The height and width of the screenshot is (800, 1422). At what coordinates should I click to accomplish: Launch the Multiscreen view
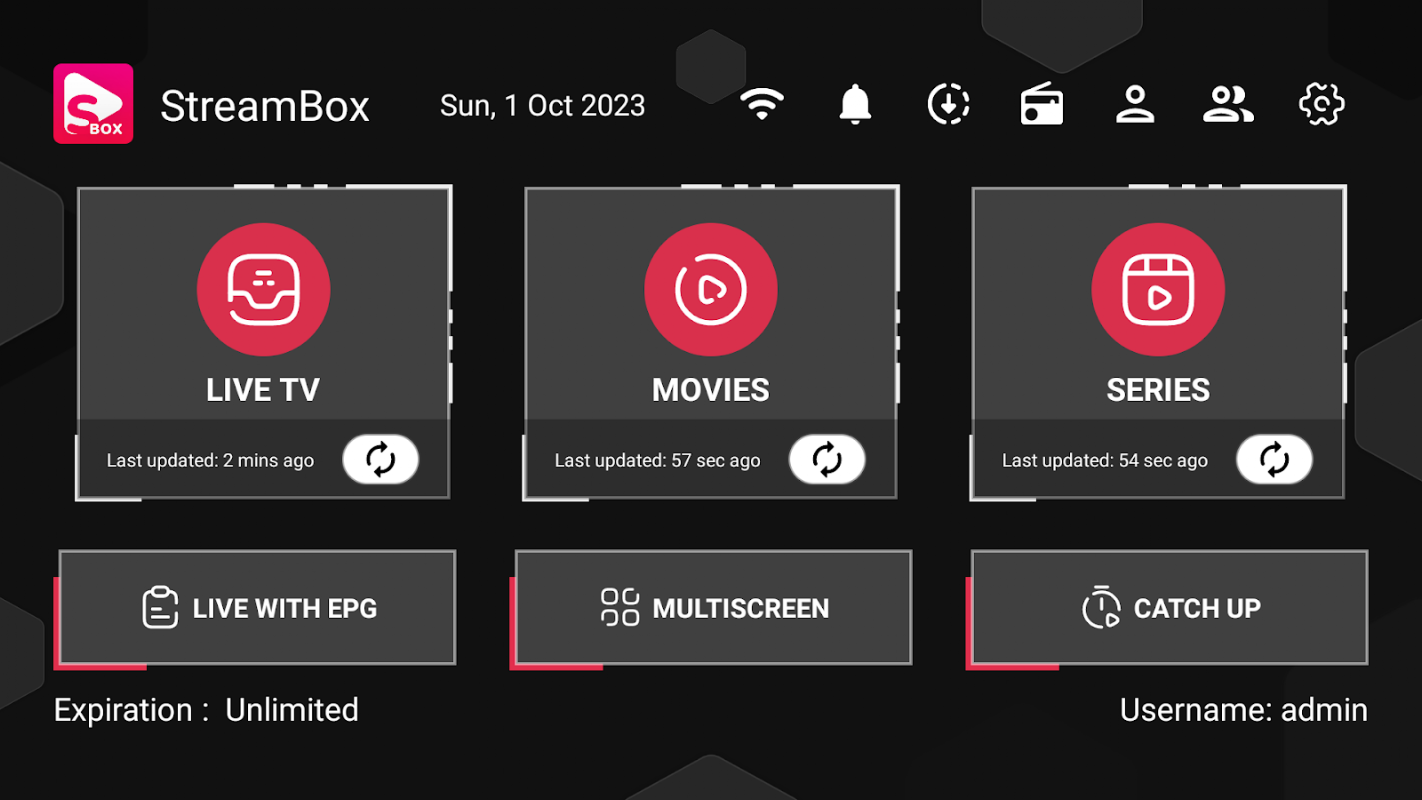(713, 608)
